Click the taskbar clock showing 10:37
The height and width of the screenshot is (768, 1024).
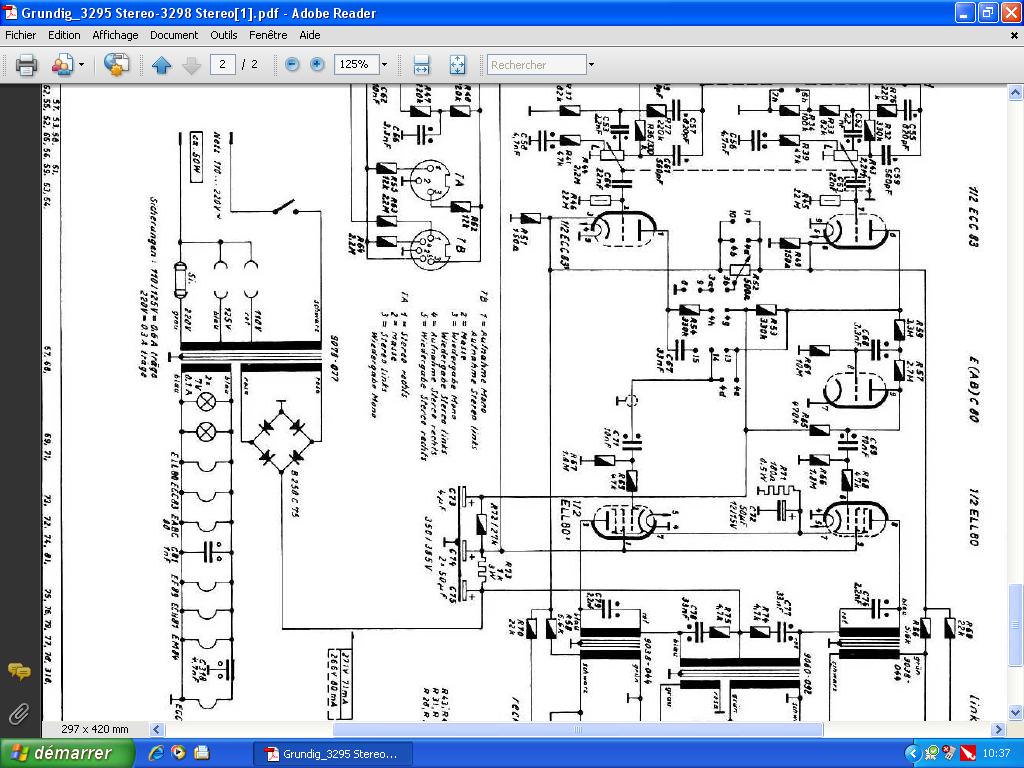996,754
